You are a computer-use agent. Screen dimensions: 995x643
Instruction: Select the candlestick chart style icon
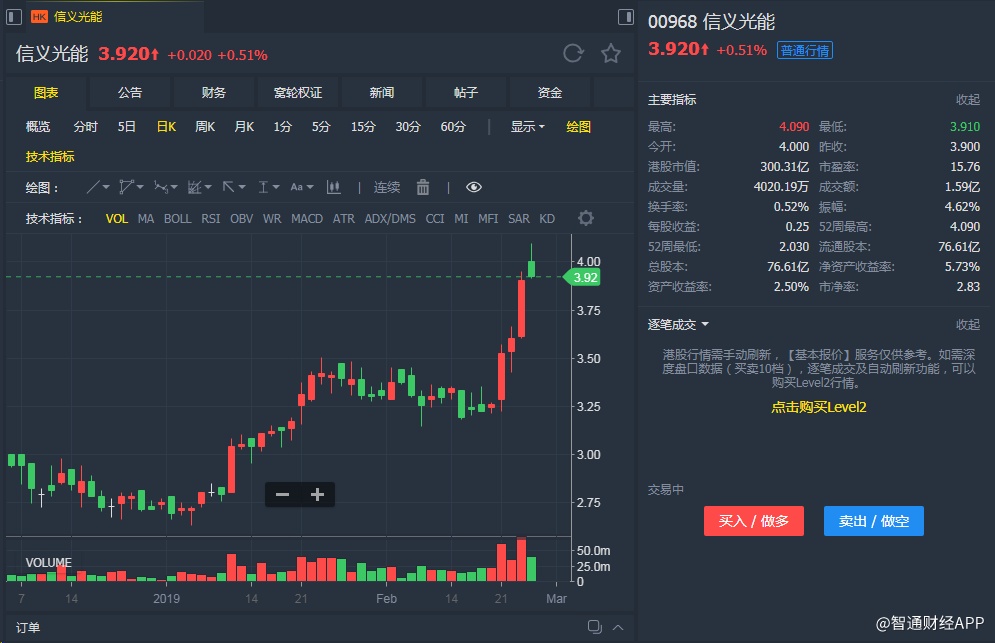pos(334,187)
